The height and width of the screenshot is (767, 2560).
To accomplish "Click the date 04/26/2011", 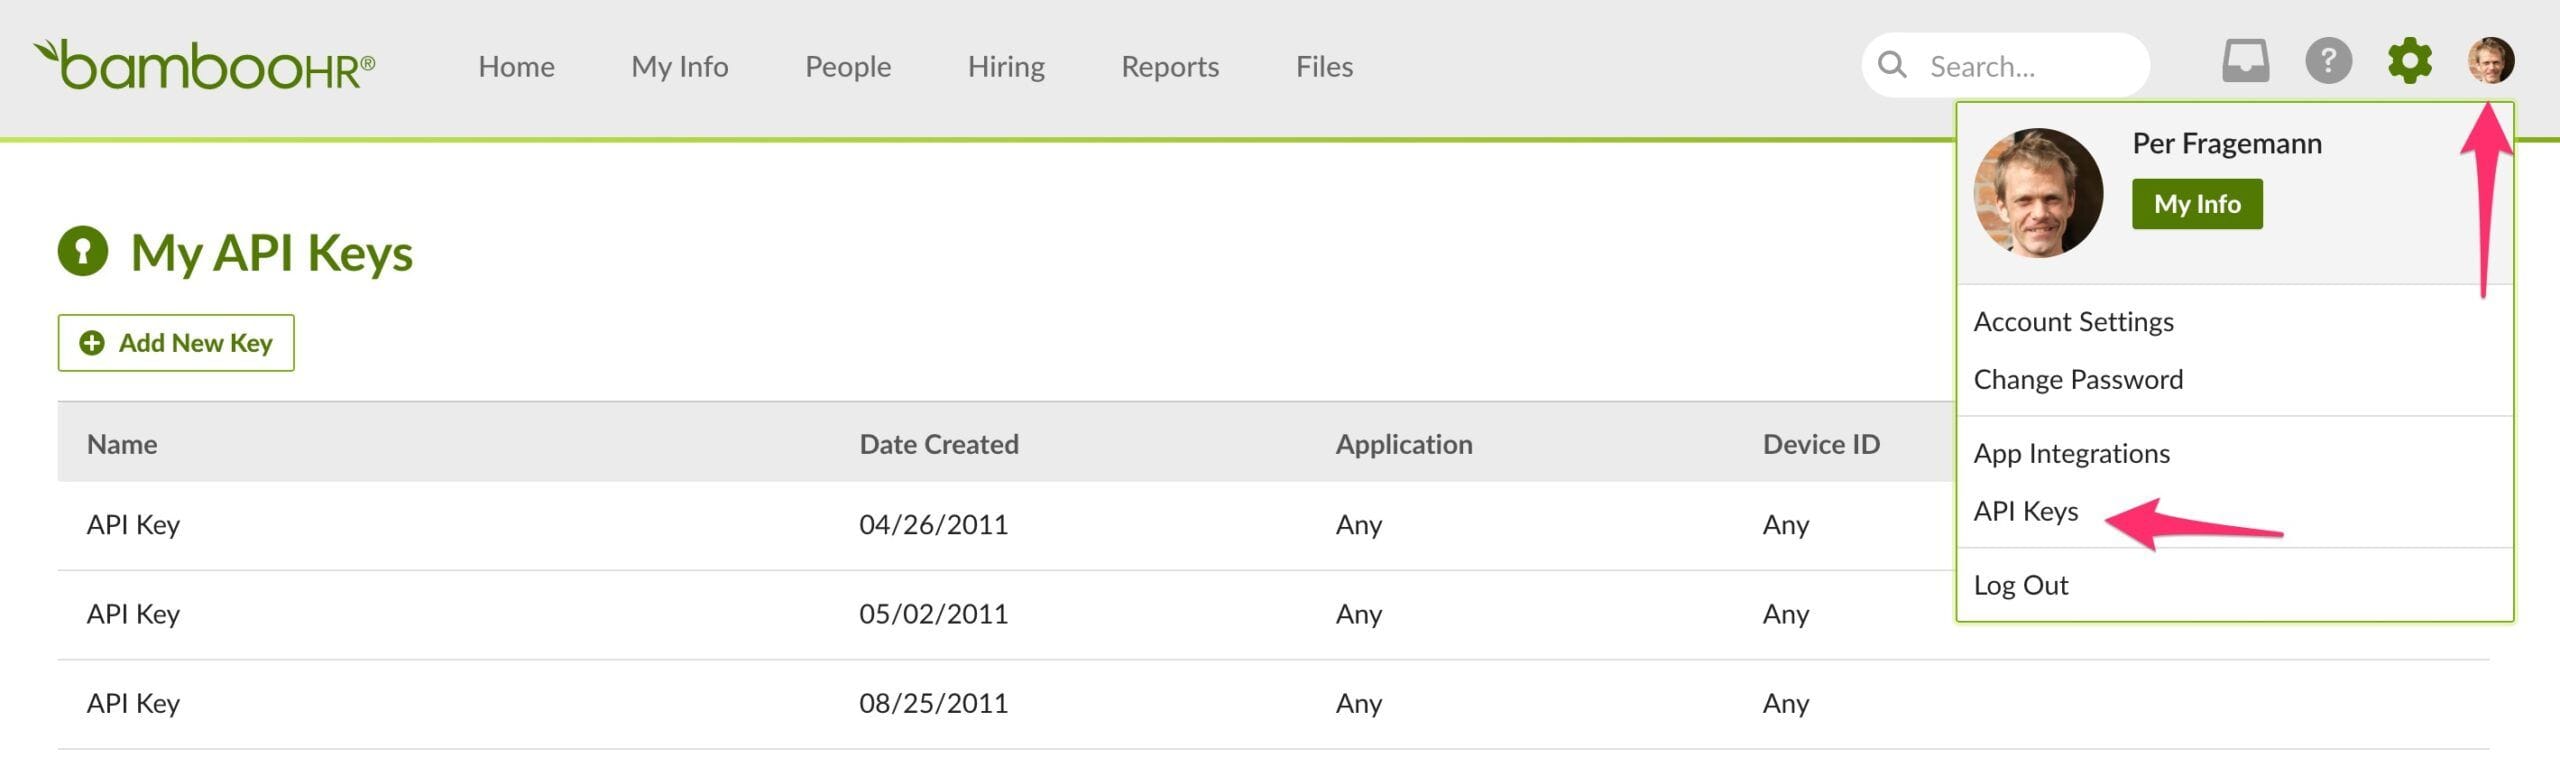I will point(933,524).
